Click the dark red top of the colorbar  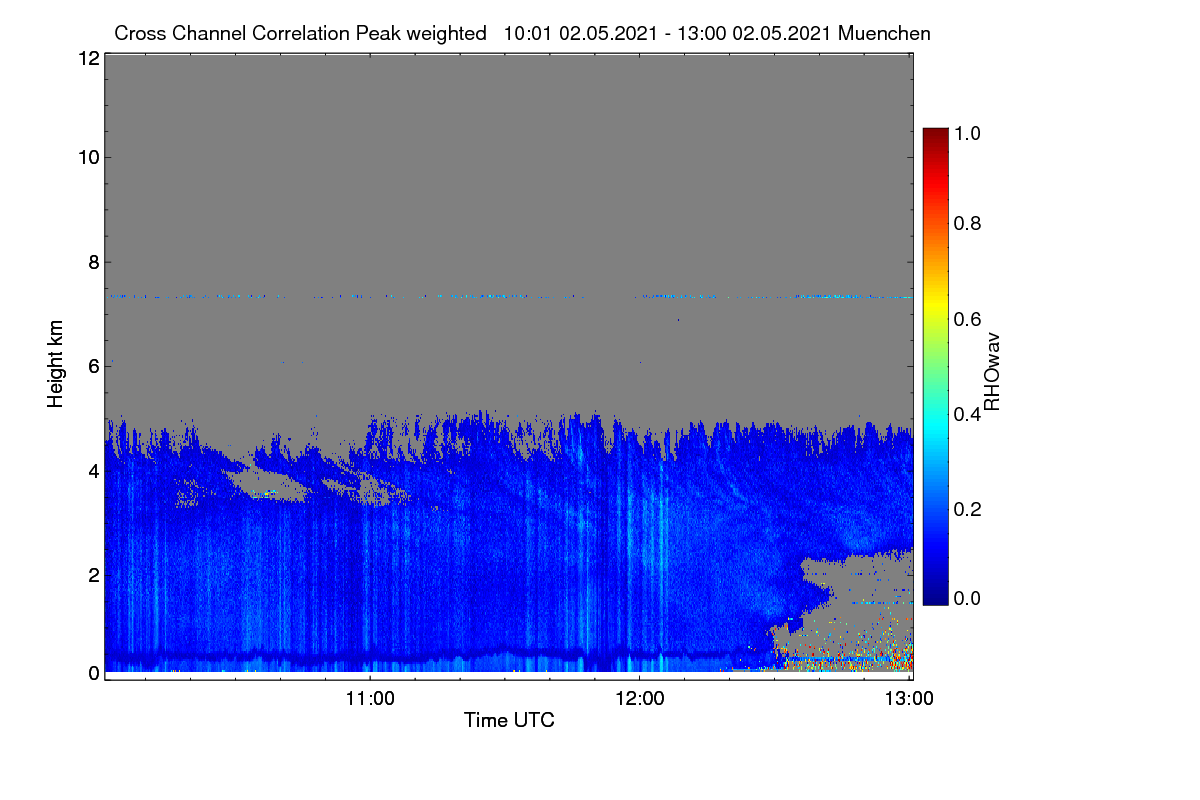click(x=934, y=135)
